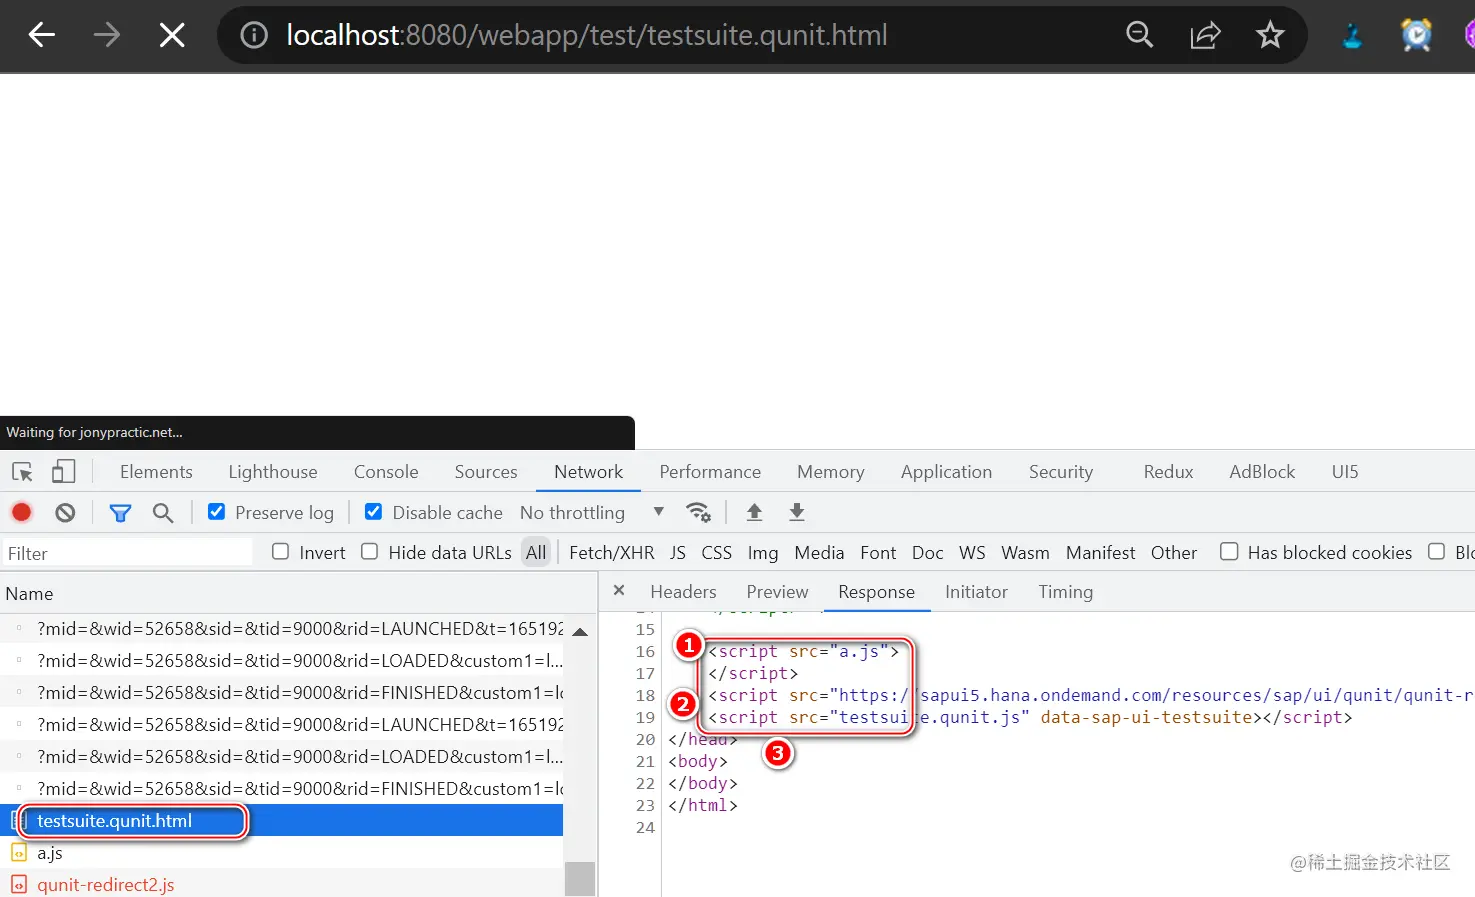Filter requests by WS
The height and width of the screenshot is (897, 1475).
click(972, 552)
